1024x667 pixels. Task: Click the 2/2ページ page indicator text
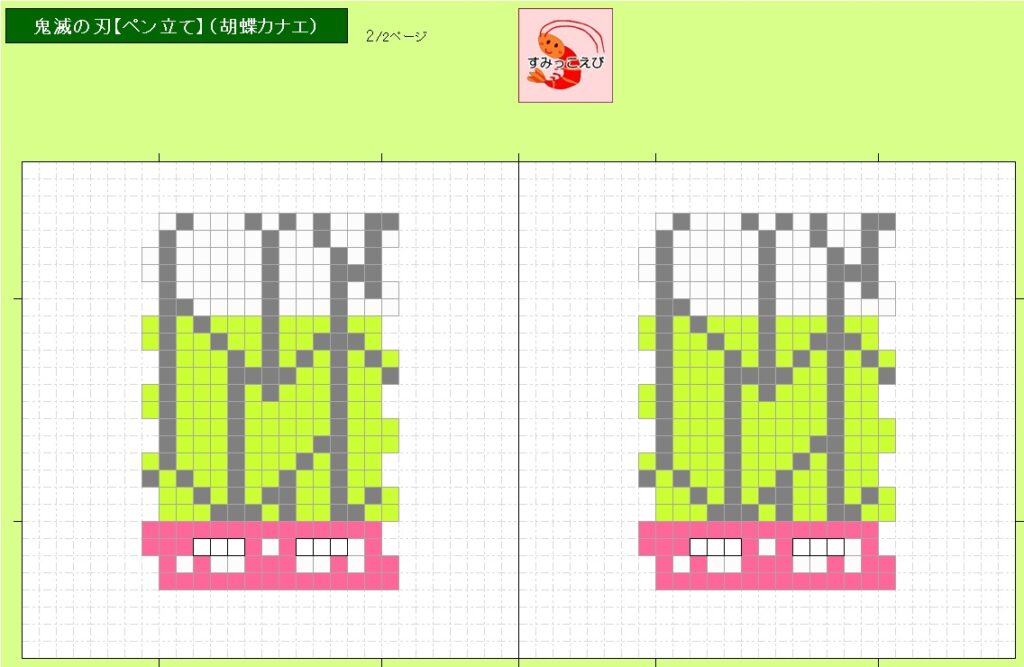click(x=396, y=36)
